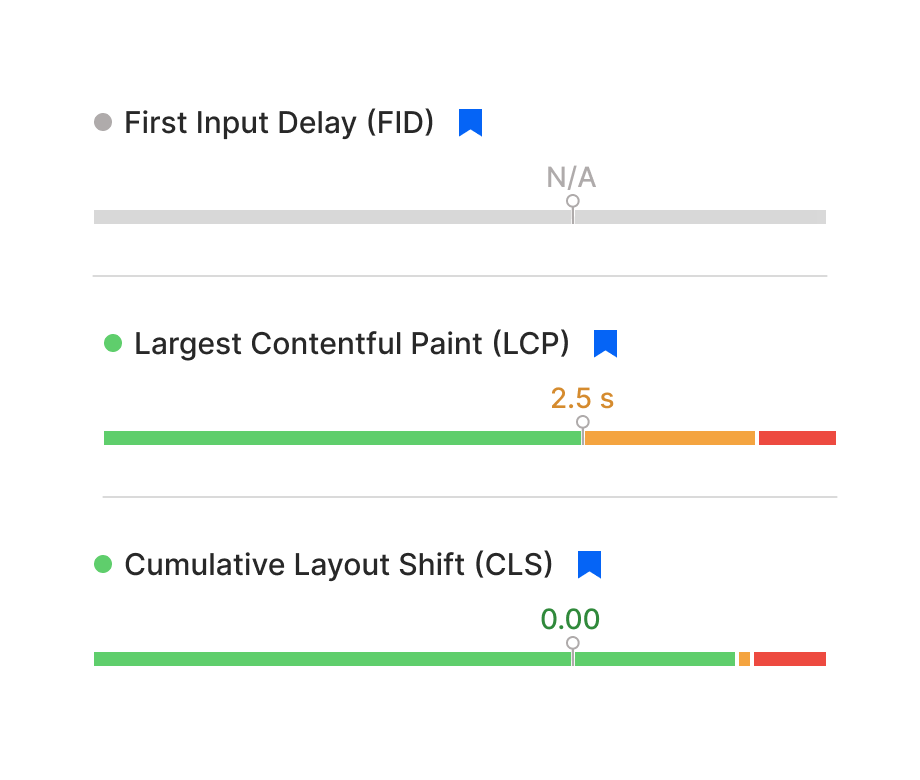920x780 pixels.
Task: Open the First Input Delay (FID) label
Action: click(x=279, y=123)
